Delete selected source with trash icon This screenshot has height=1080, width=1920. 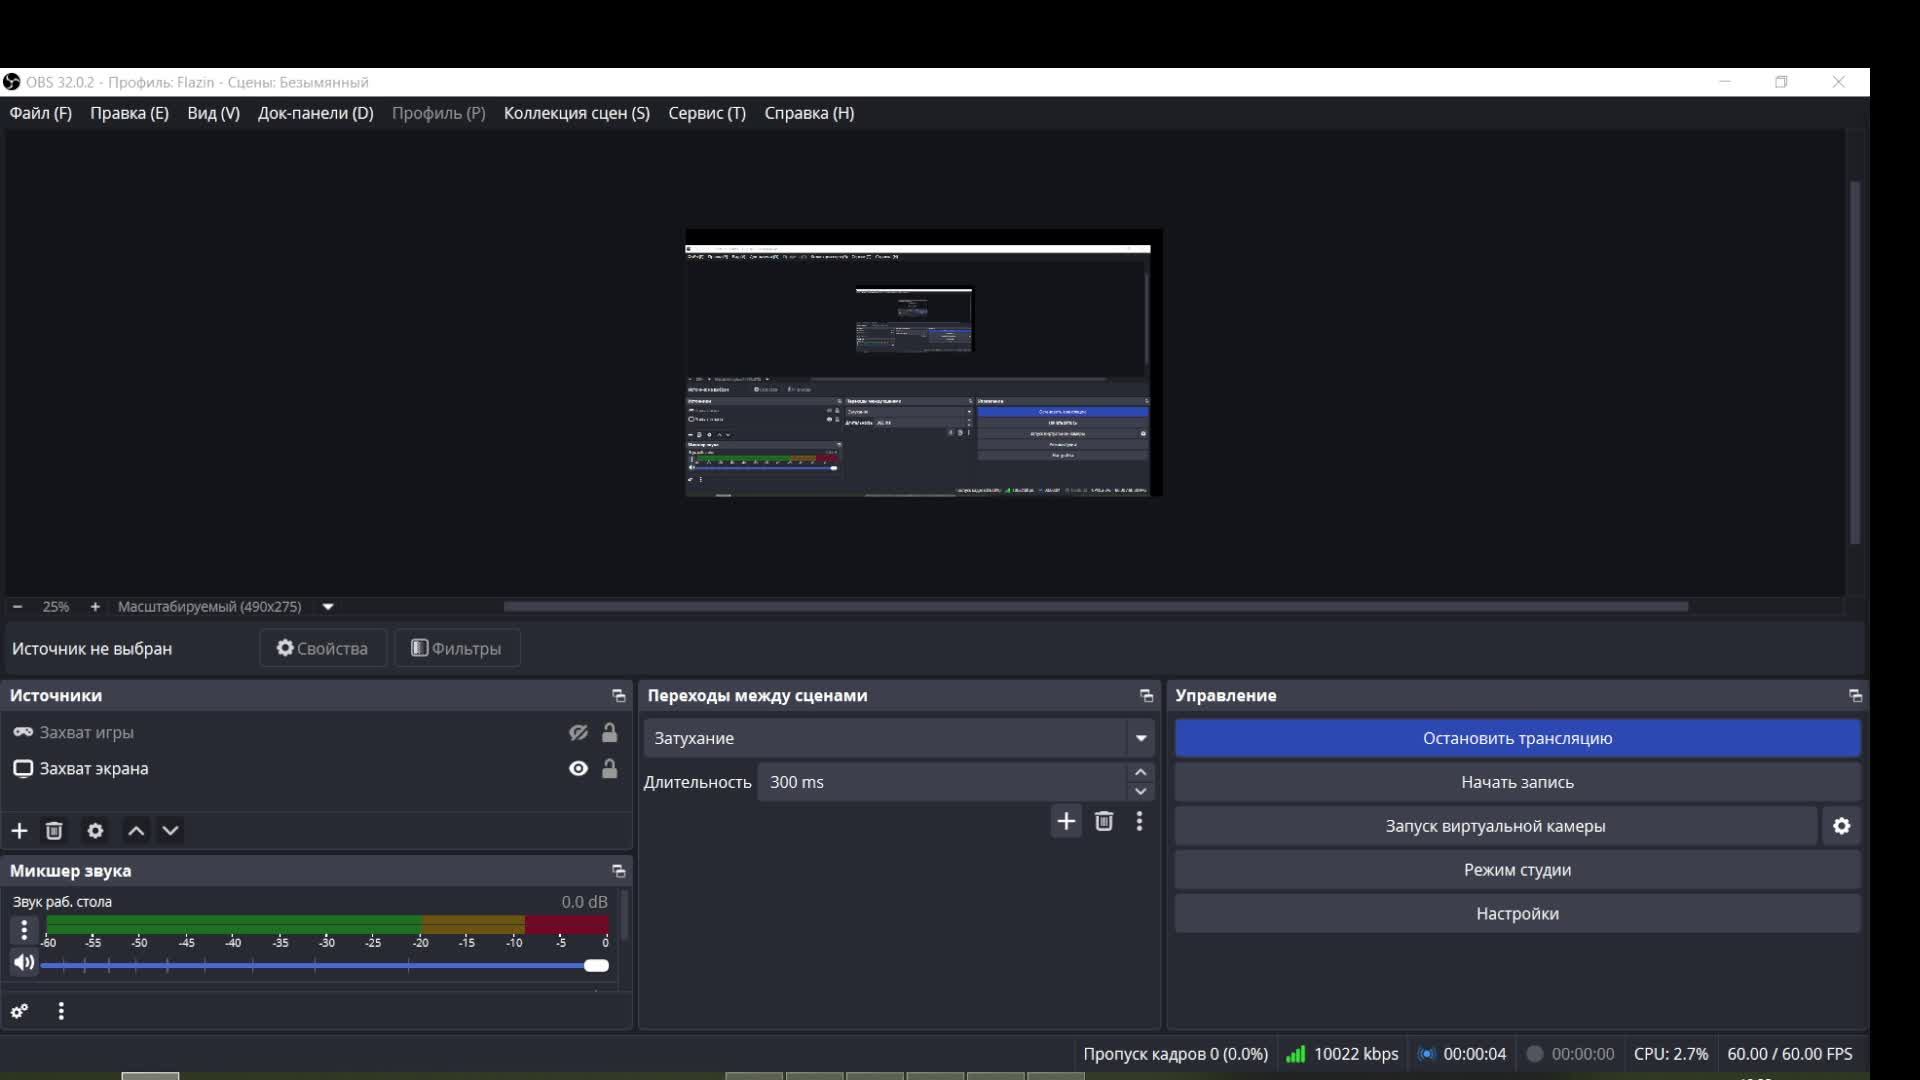[x=54, y=831]
